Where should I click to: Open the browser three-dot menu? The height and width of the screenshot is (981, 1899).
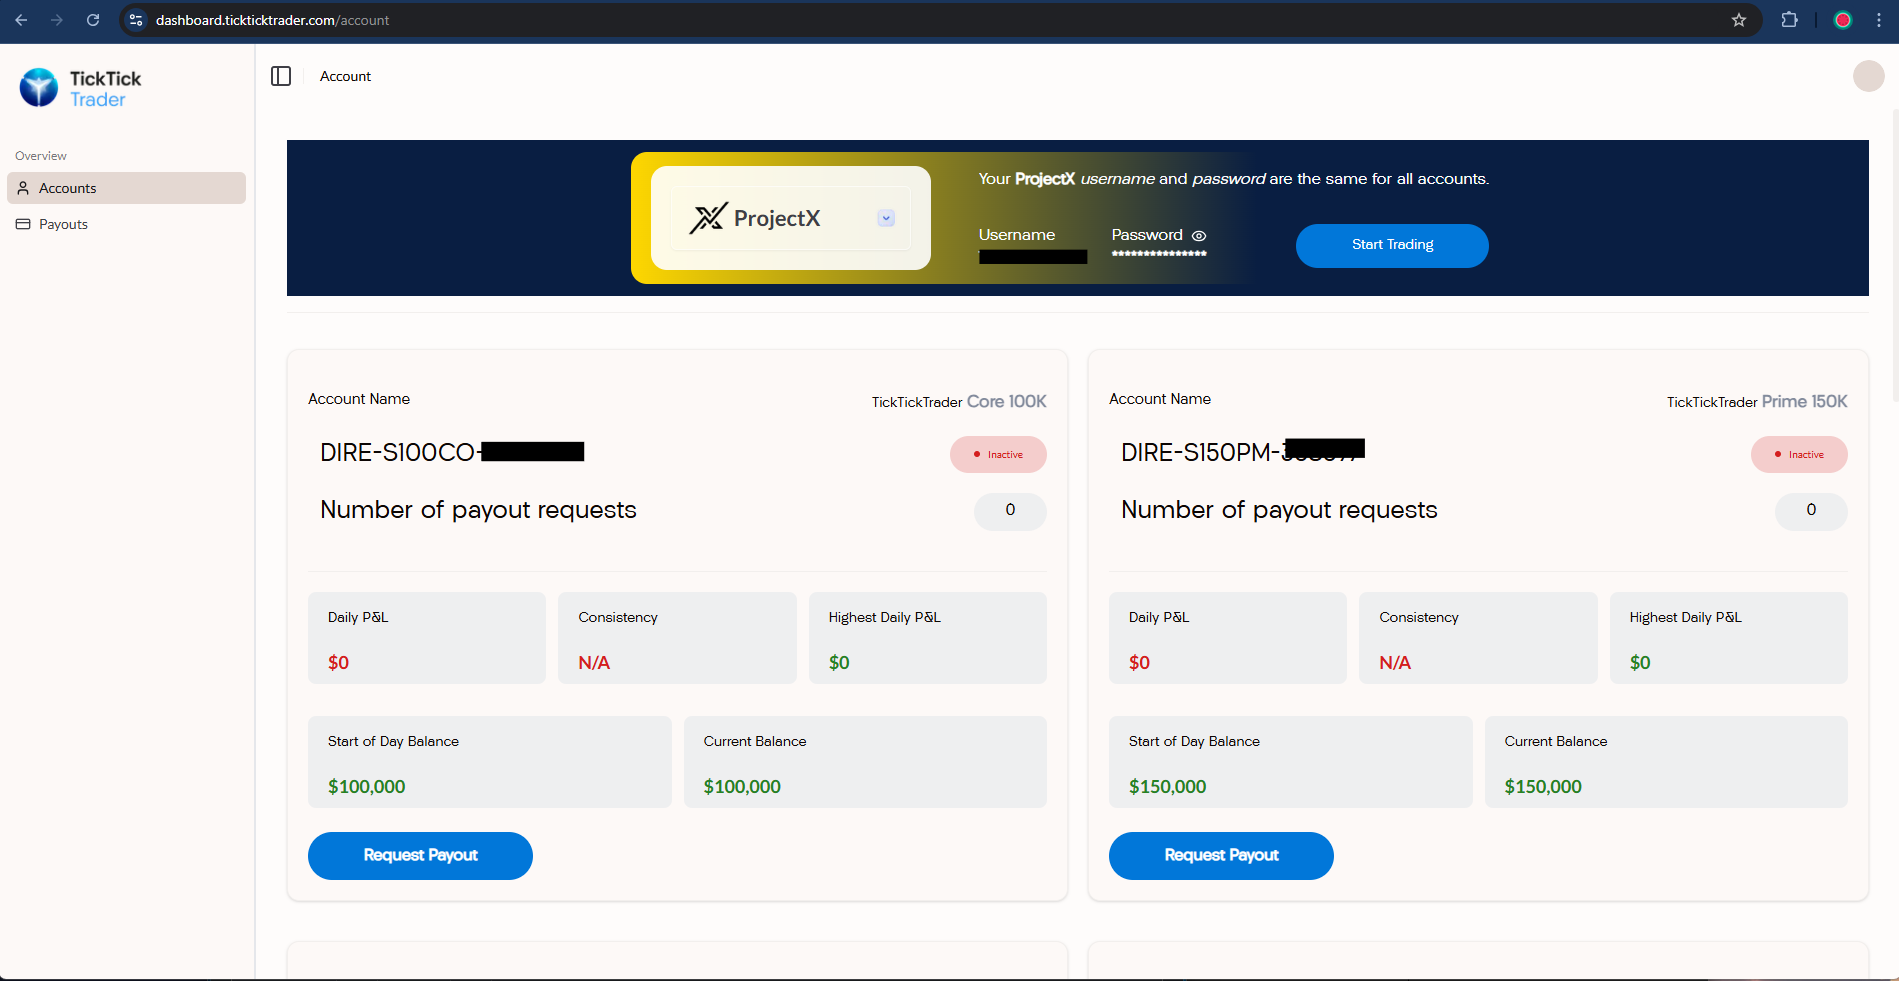pos(1879,20)
